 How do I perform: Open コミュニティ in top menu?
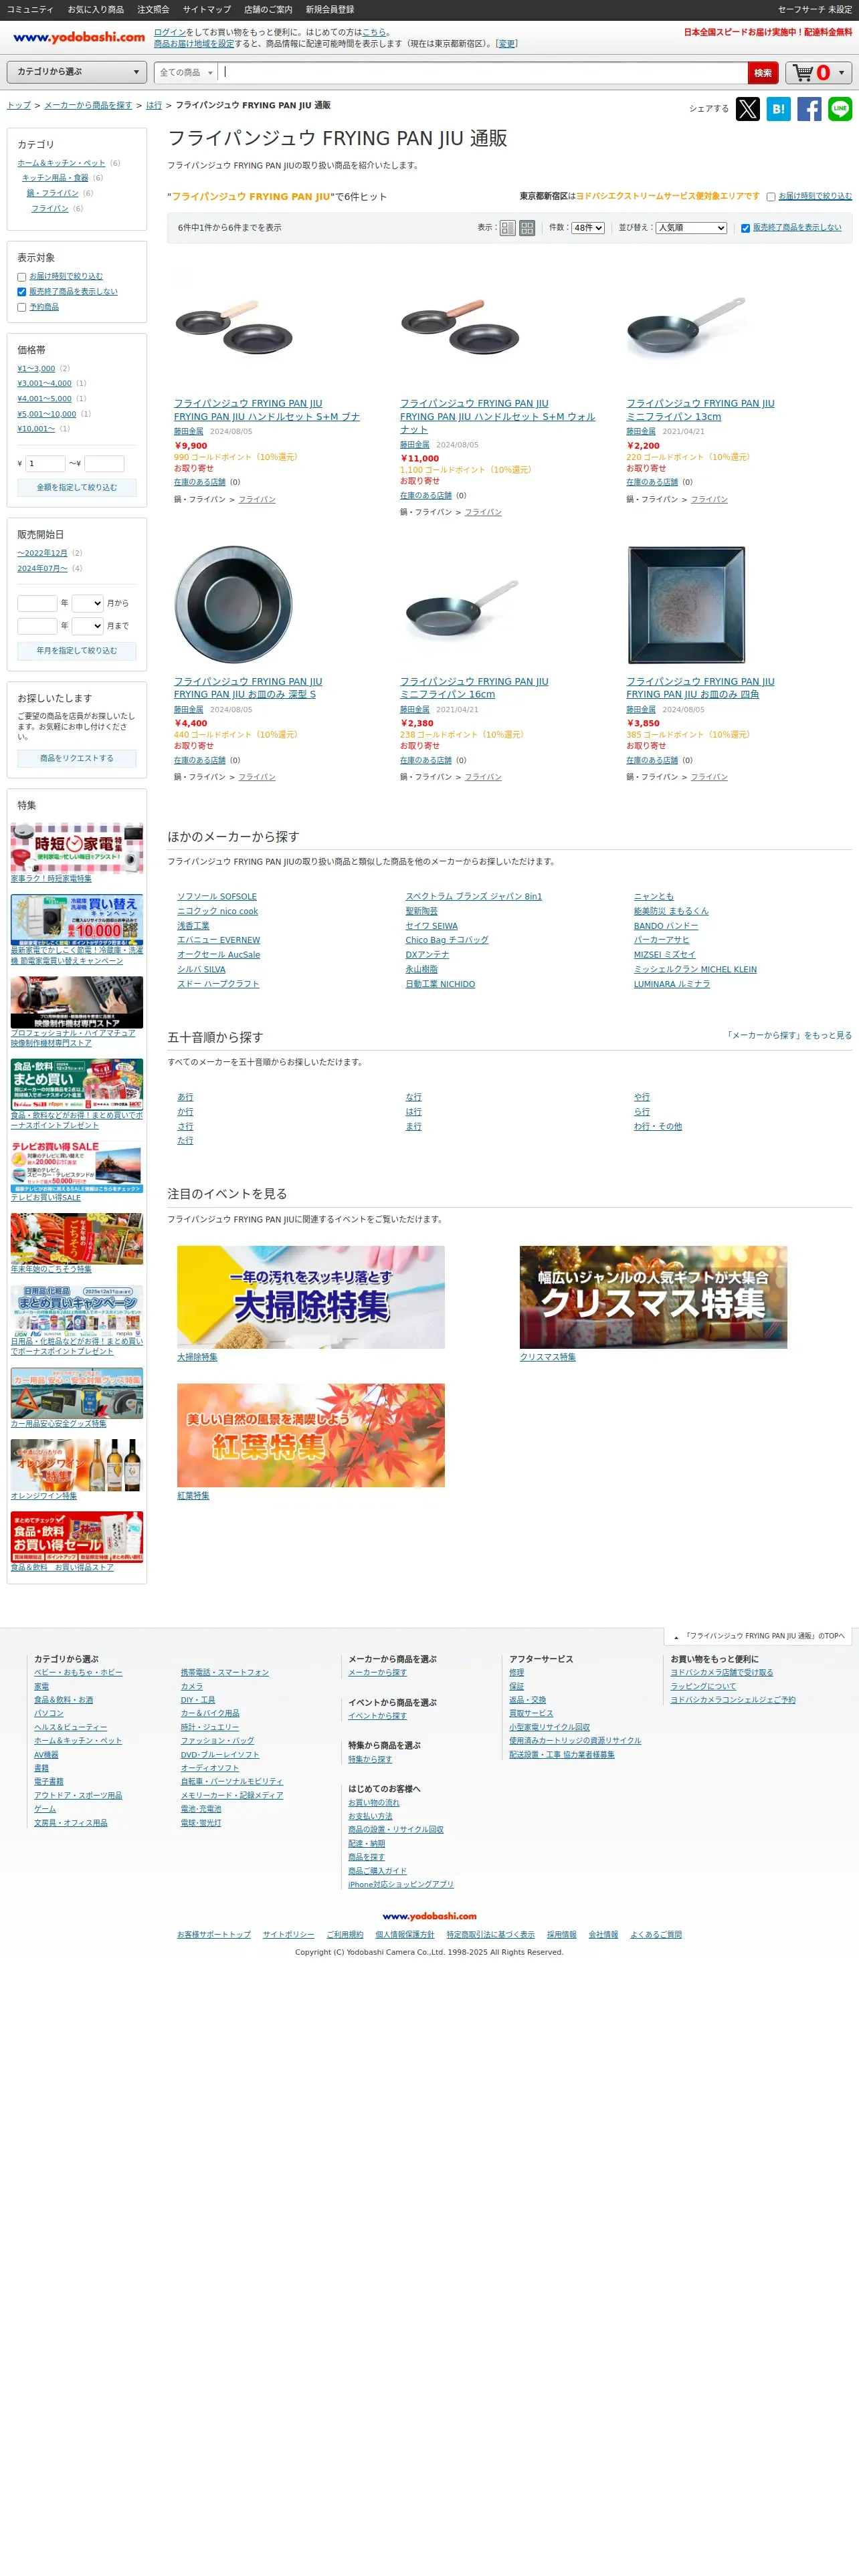click(30, 9)
